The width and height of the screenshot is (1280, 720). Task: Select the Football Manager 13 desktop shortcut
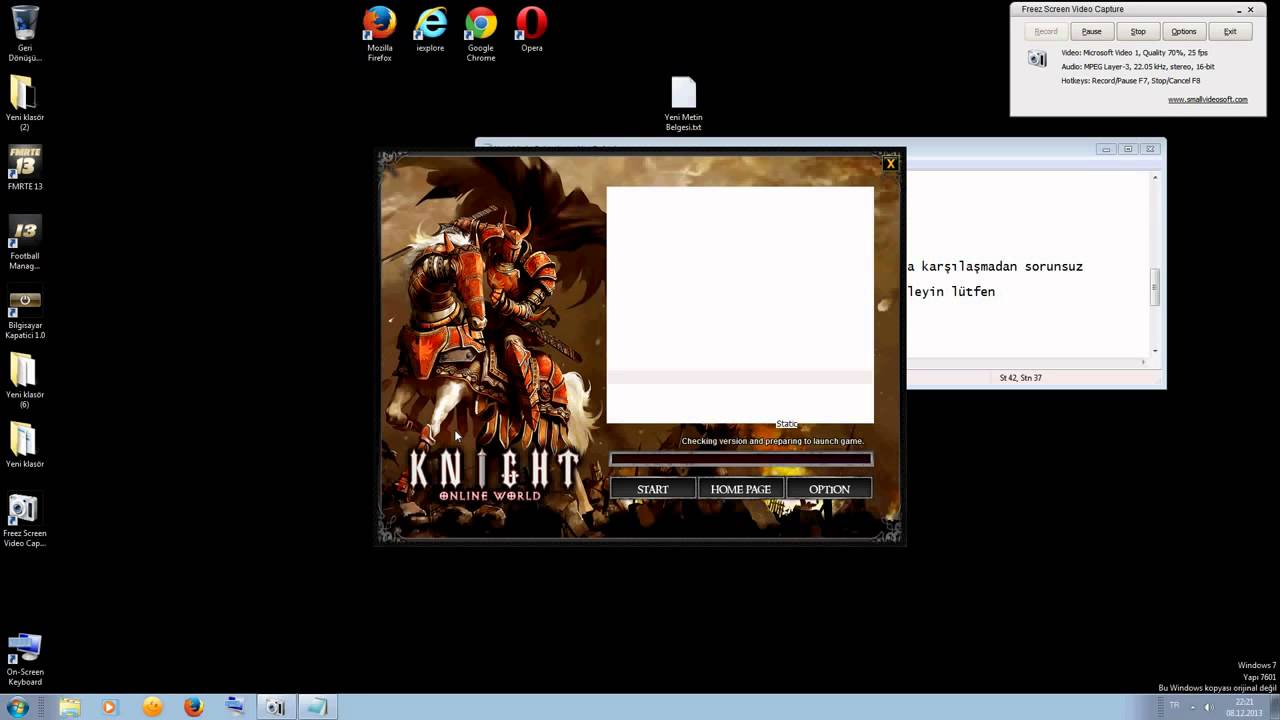(x=25, y=242)
